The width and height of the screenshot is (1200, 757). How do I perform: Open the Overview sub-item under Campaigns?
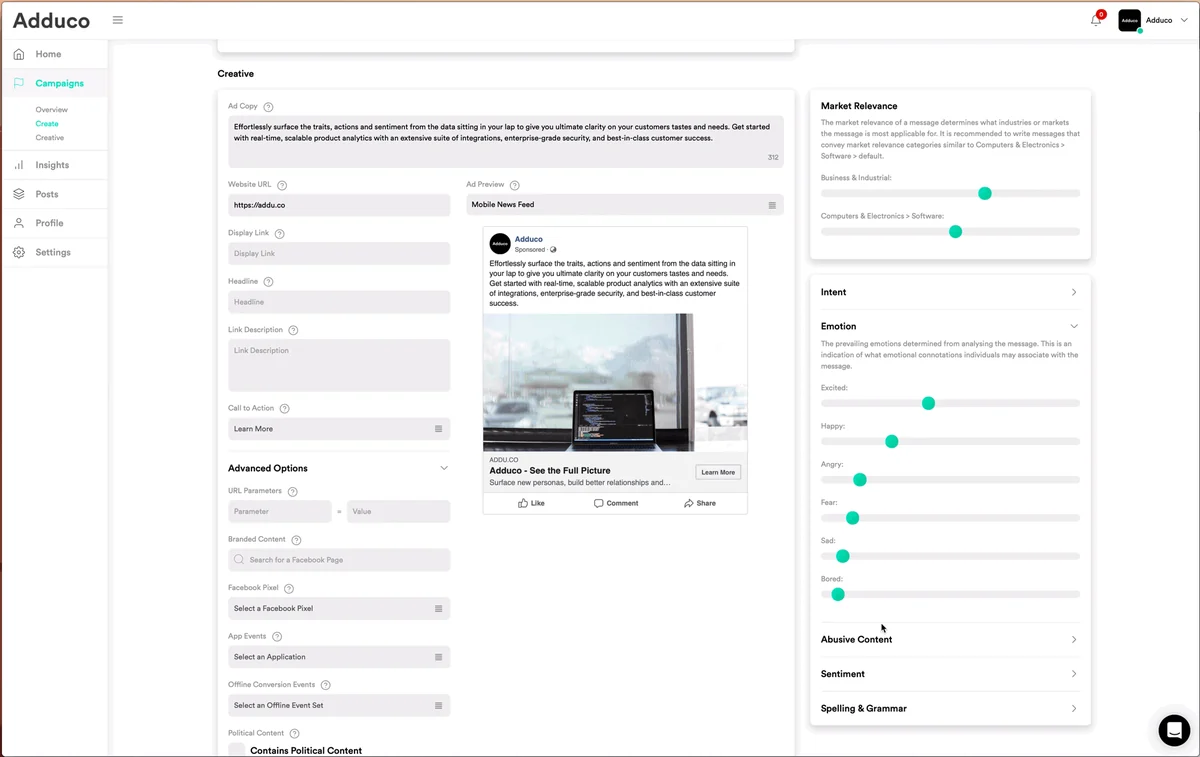point(52,110)
